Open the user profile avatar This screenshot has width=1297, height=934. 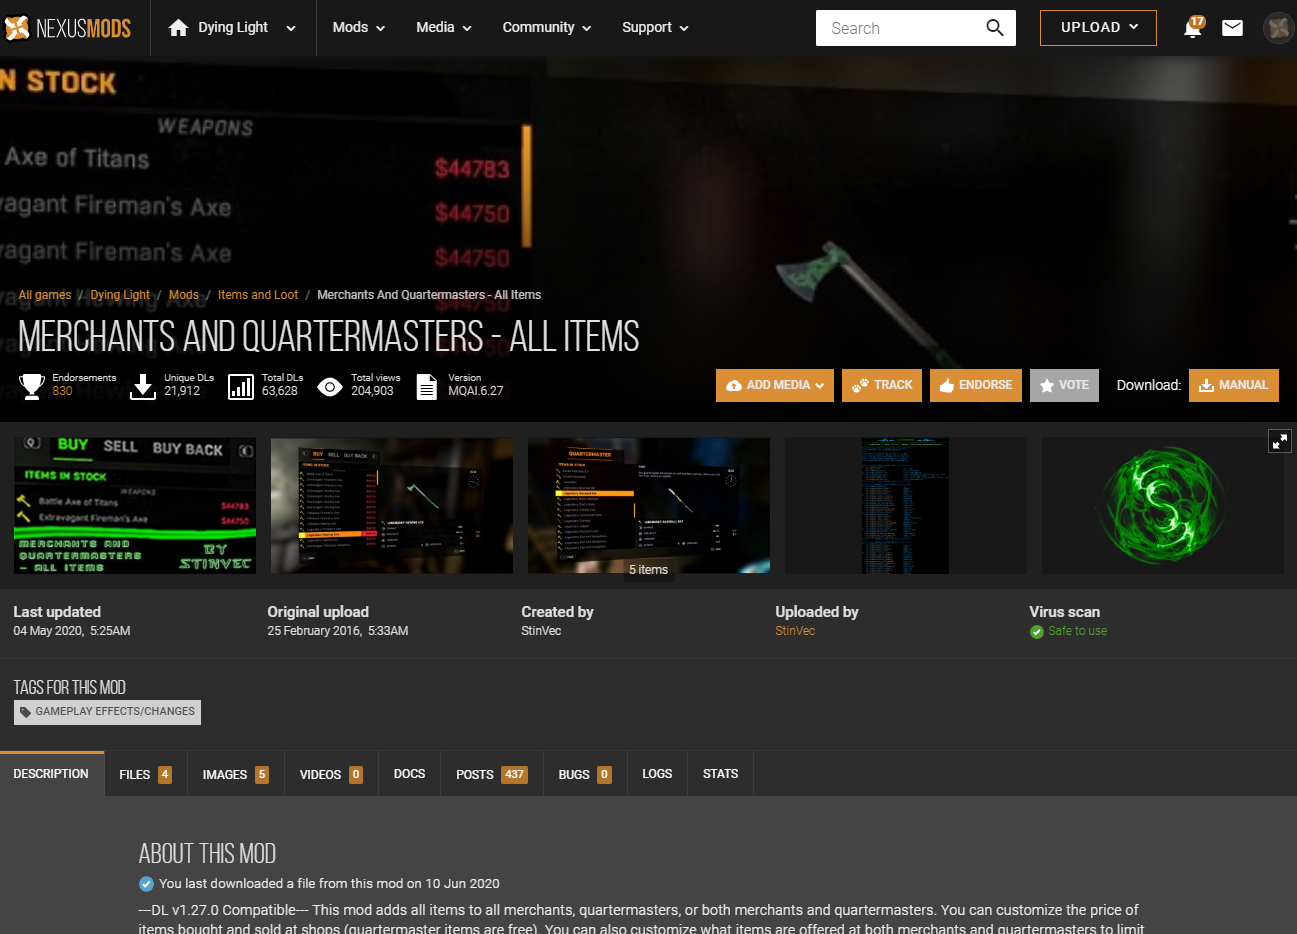(x=1278, y=28)
